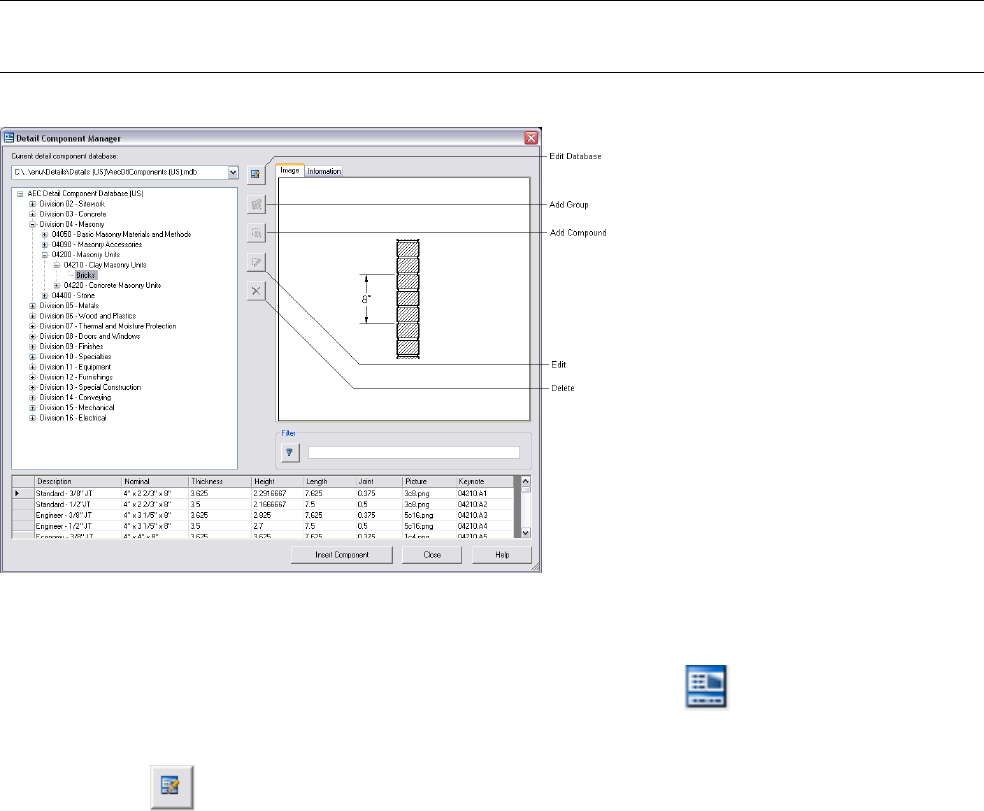Image resolution: width=984 pixels, height=811 pixels.
Task: Click the Help button
Action: tap(502, 555)
